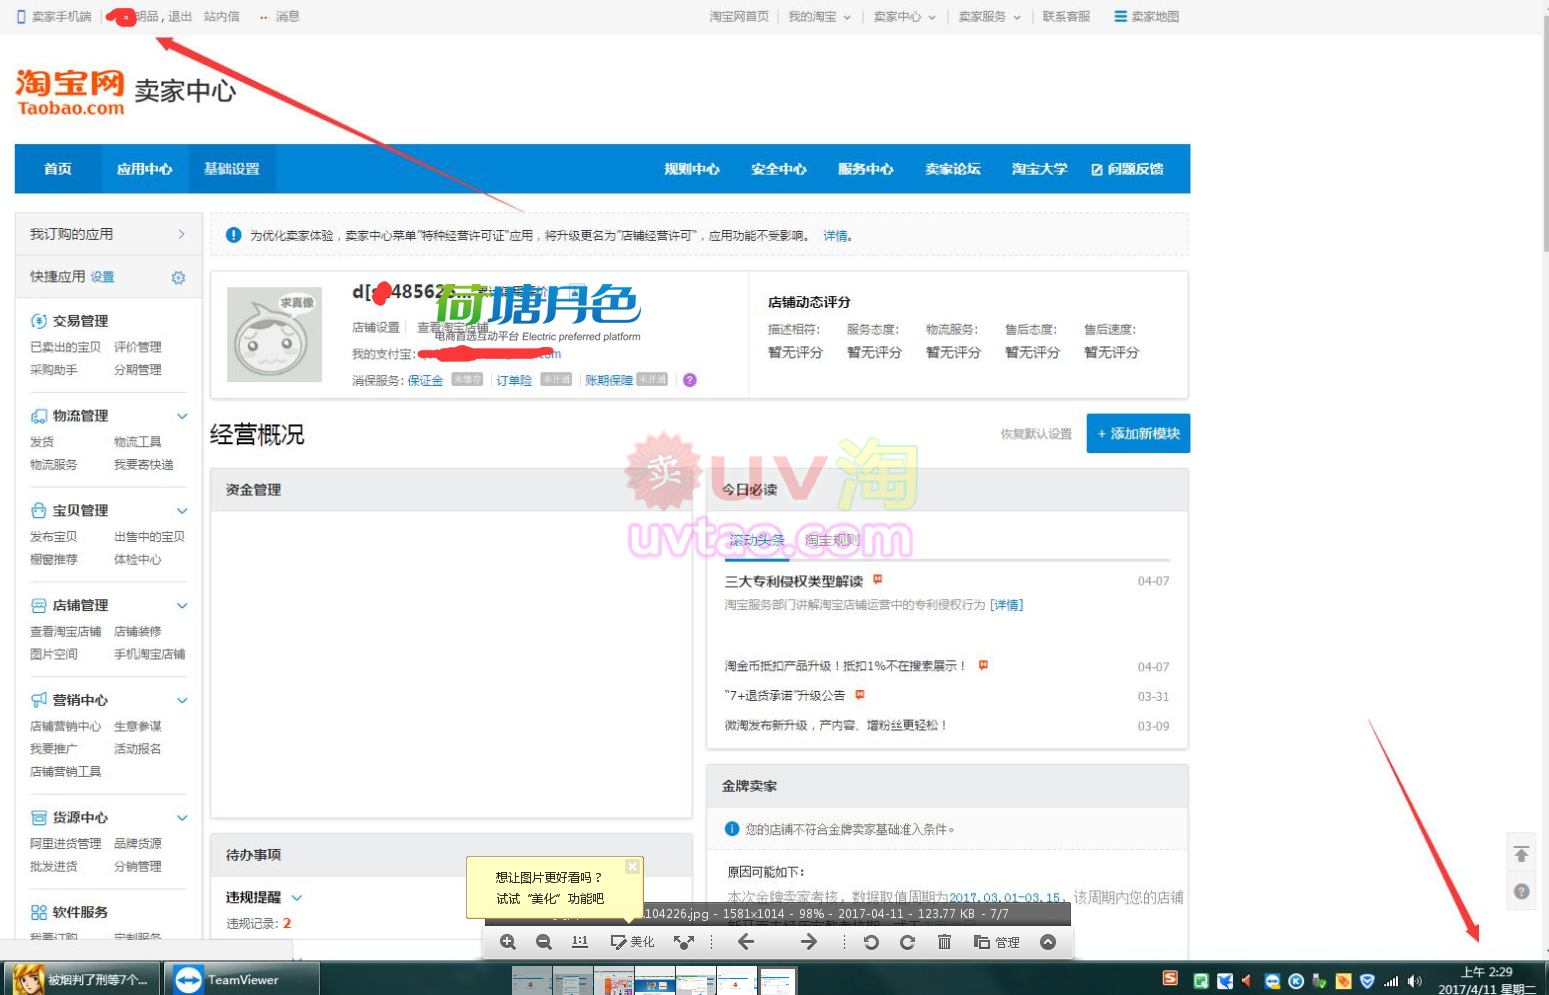This screenshot has height=995, width=1549.
Task: Go to previous image with left arrow
Action: click(x=746, y=942)
